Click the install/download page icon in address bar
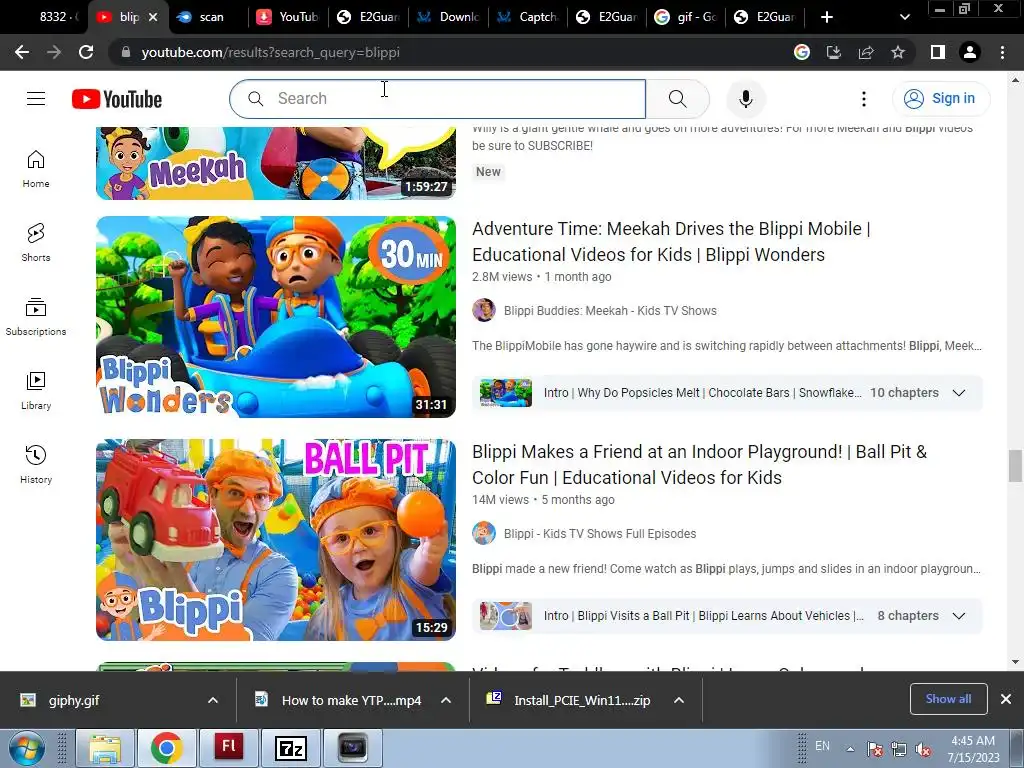Image resolution: width=1024 pixels, height=768 pixels. [x=834, y=52]
